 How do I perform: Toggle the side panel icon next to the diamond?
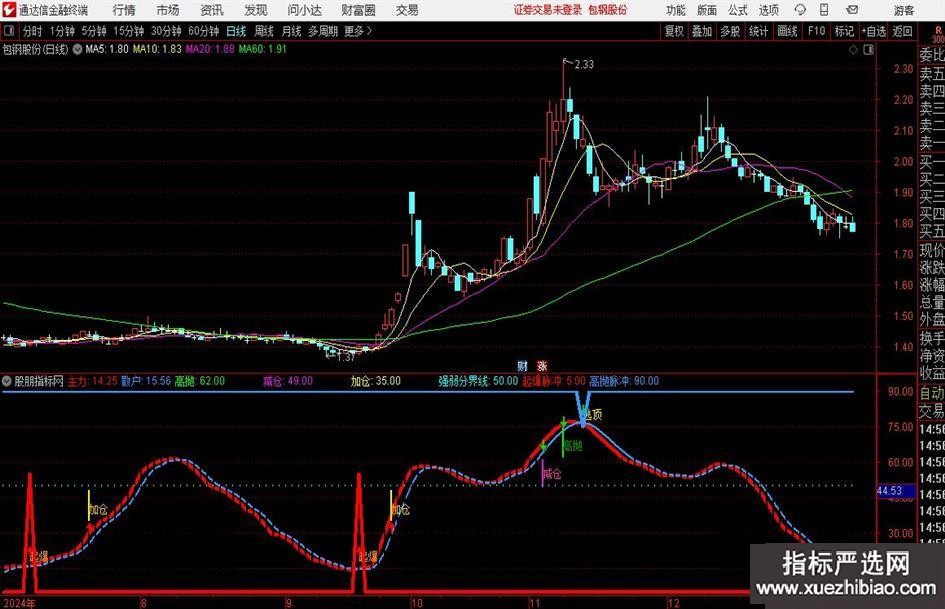click(868, 50)
